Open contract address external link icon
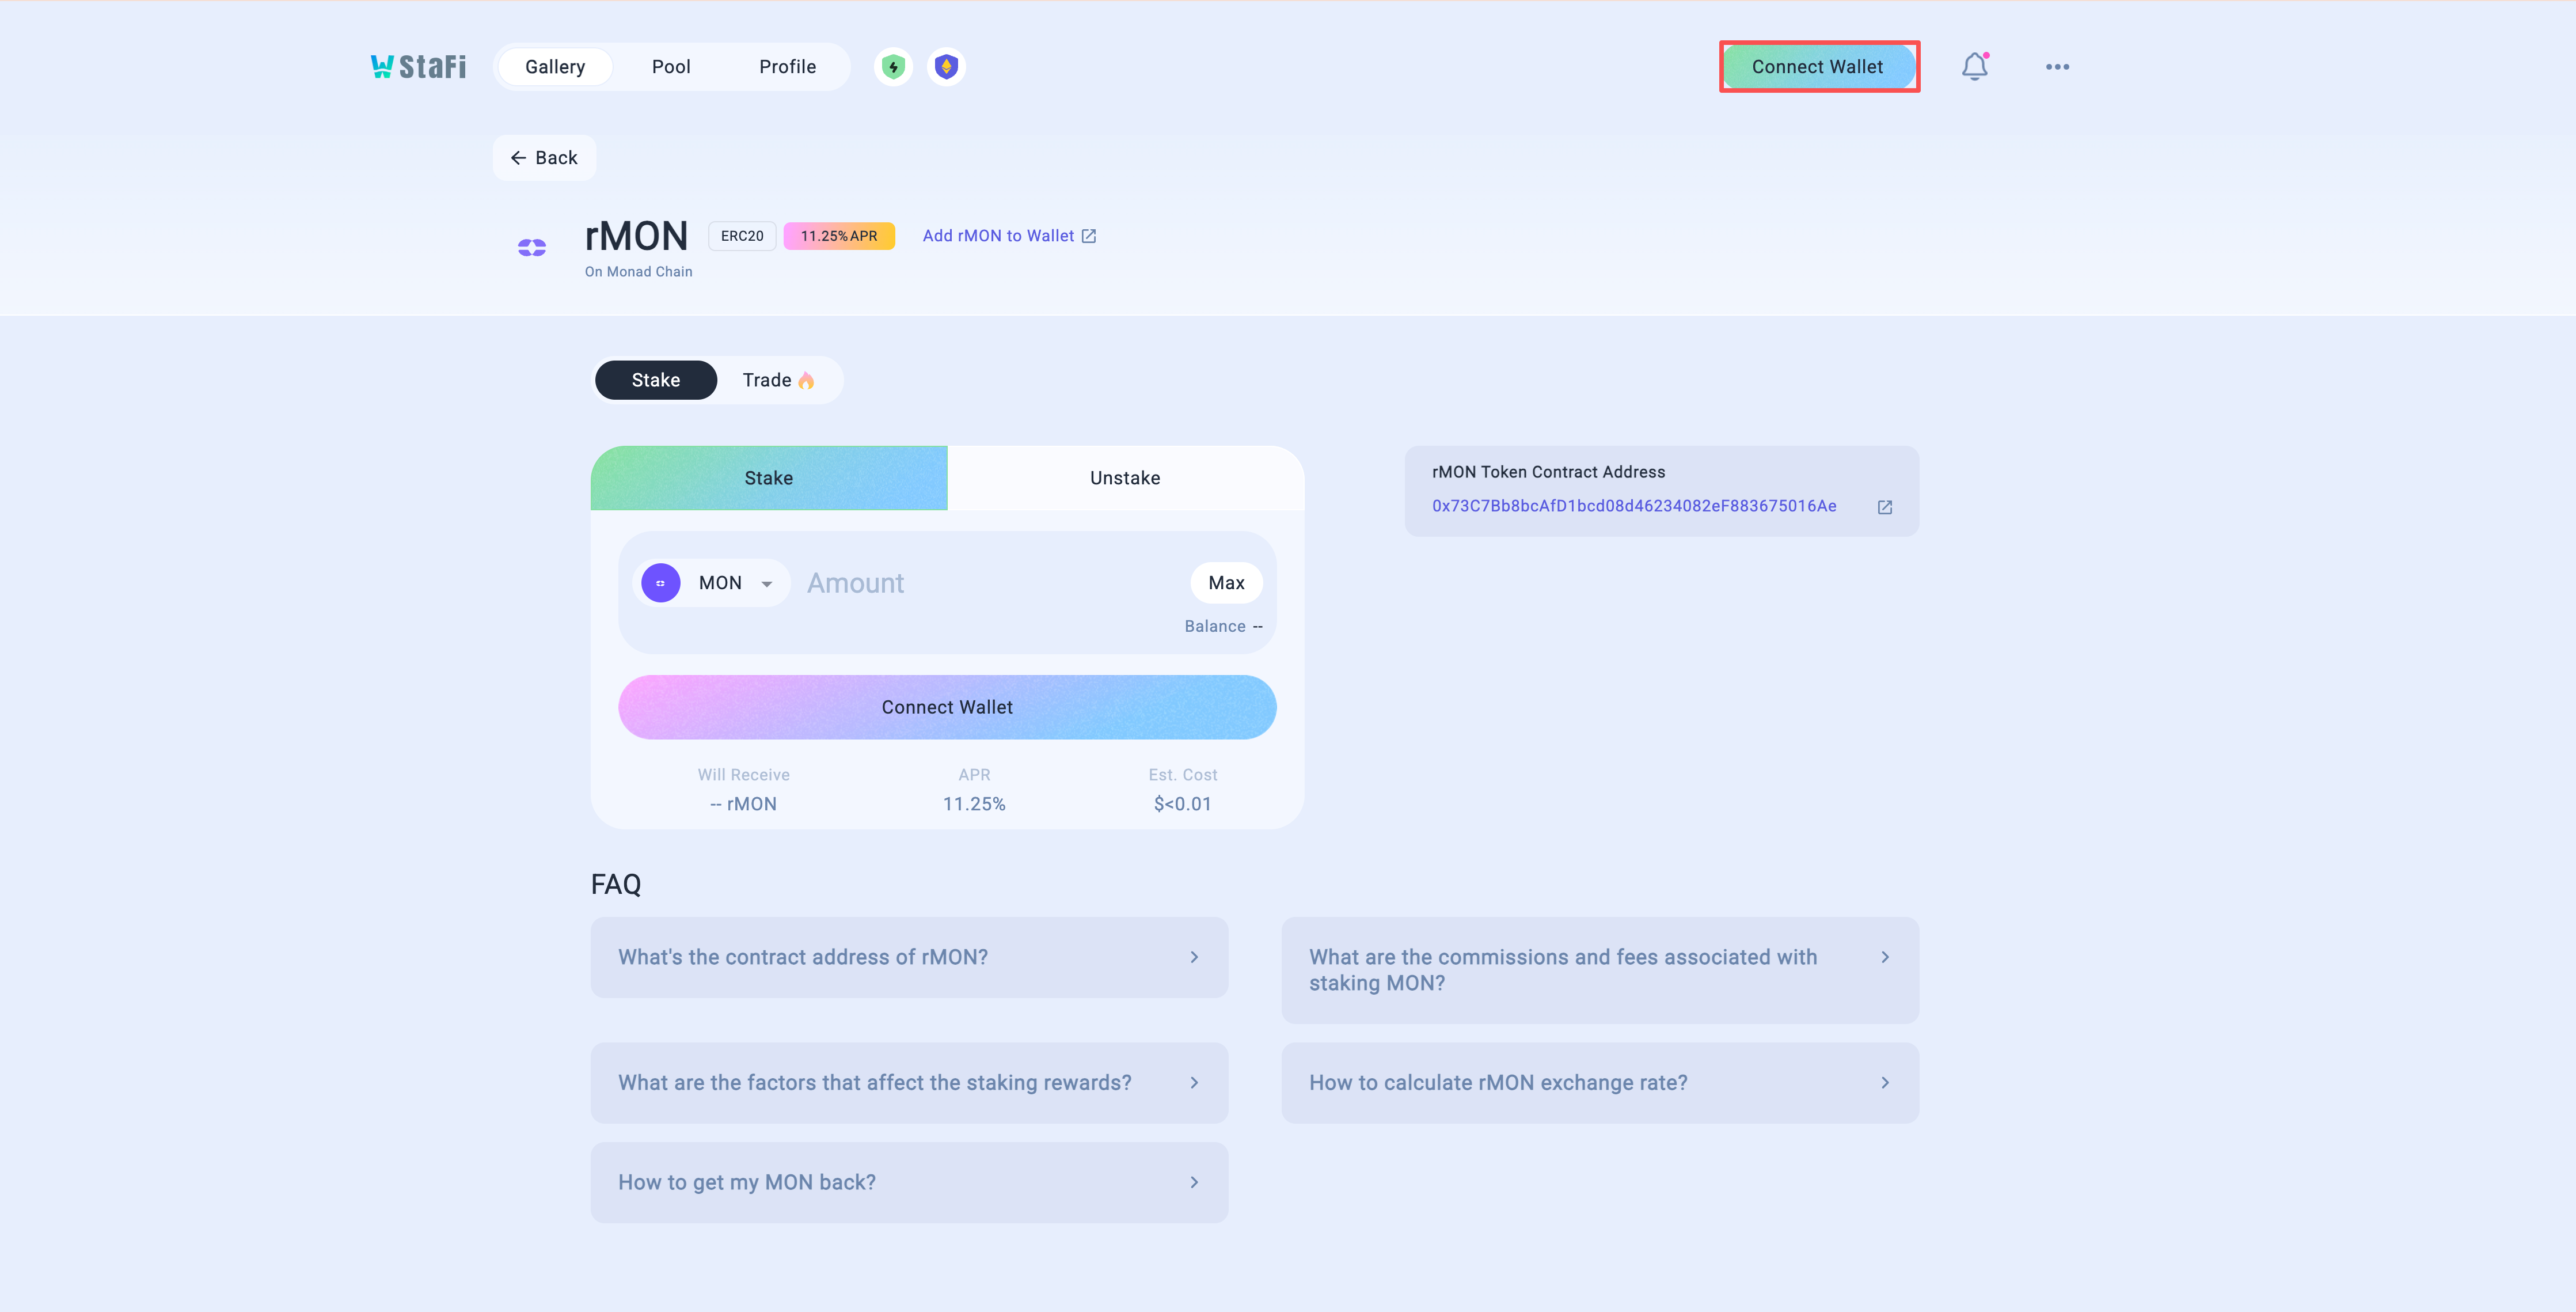 [1885, 507]
